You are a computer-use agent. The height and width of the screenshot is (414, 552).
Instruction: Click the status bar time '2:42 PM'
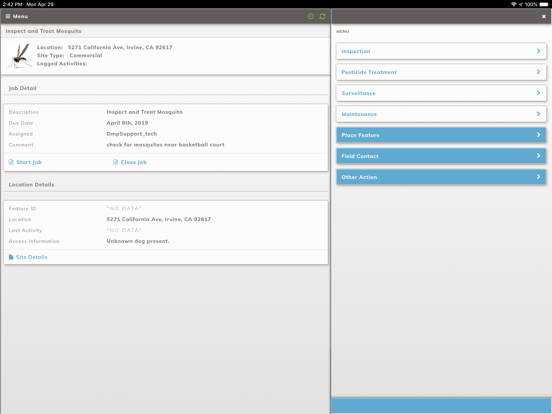(x=12, y=4)
